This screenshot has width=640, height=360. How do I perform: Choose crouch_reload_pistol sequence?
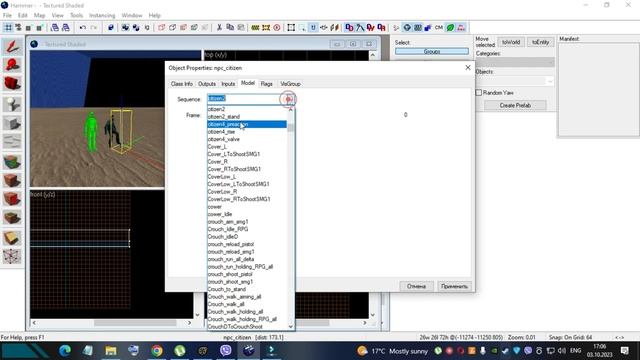pos(247,244)
